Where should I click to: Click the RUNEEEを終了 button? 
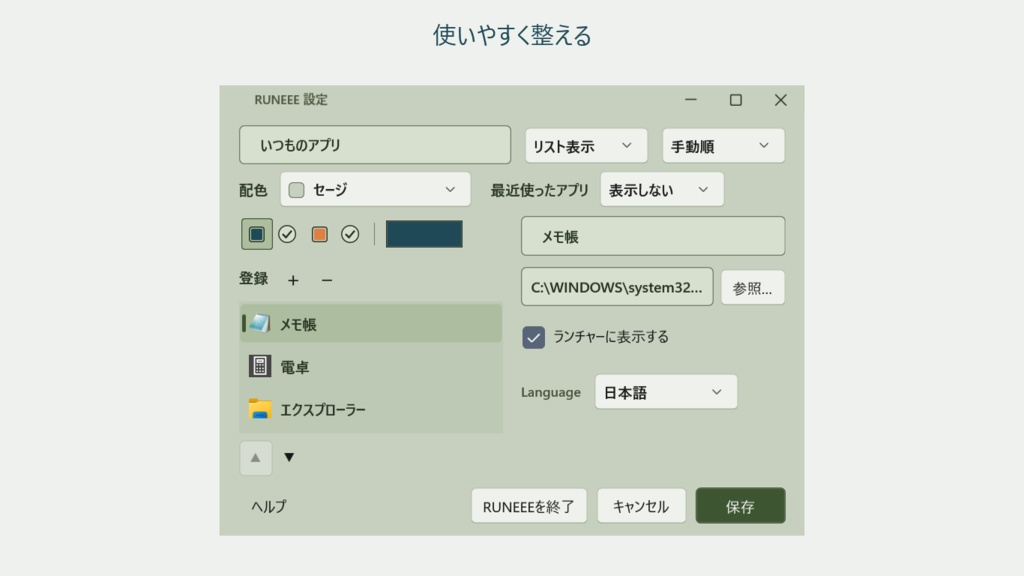[x=529, y=505]
